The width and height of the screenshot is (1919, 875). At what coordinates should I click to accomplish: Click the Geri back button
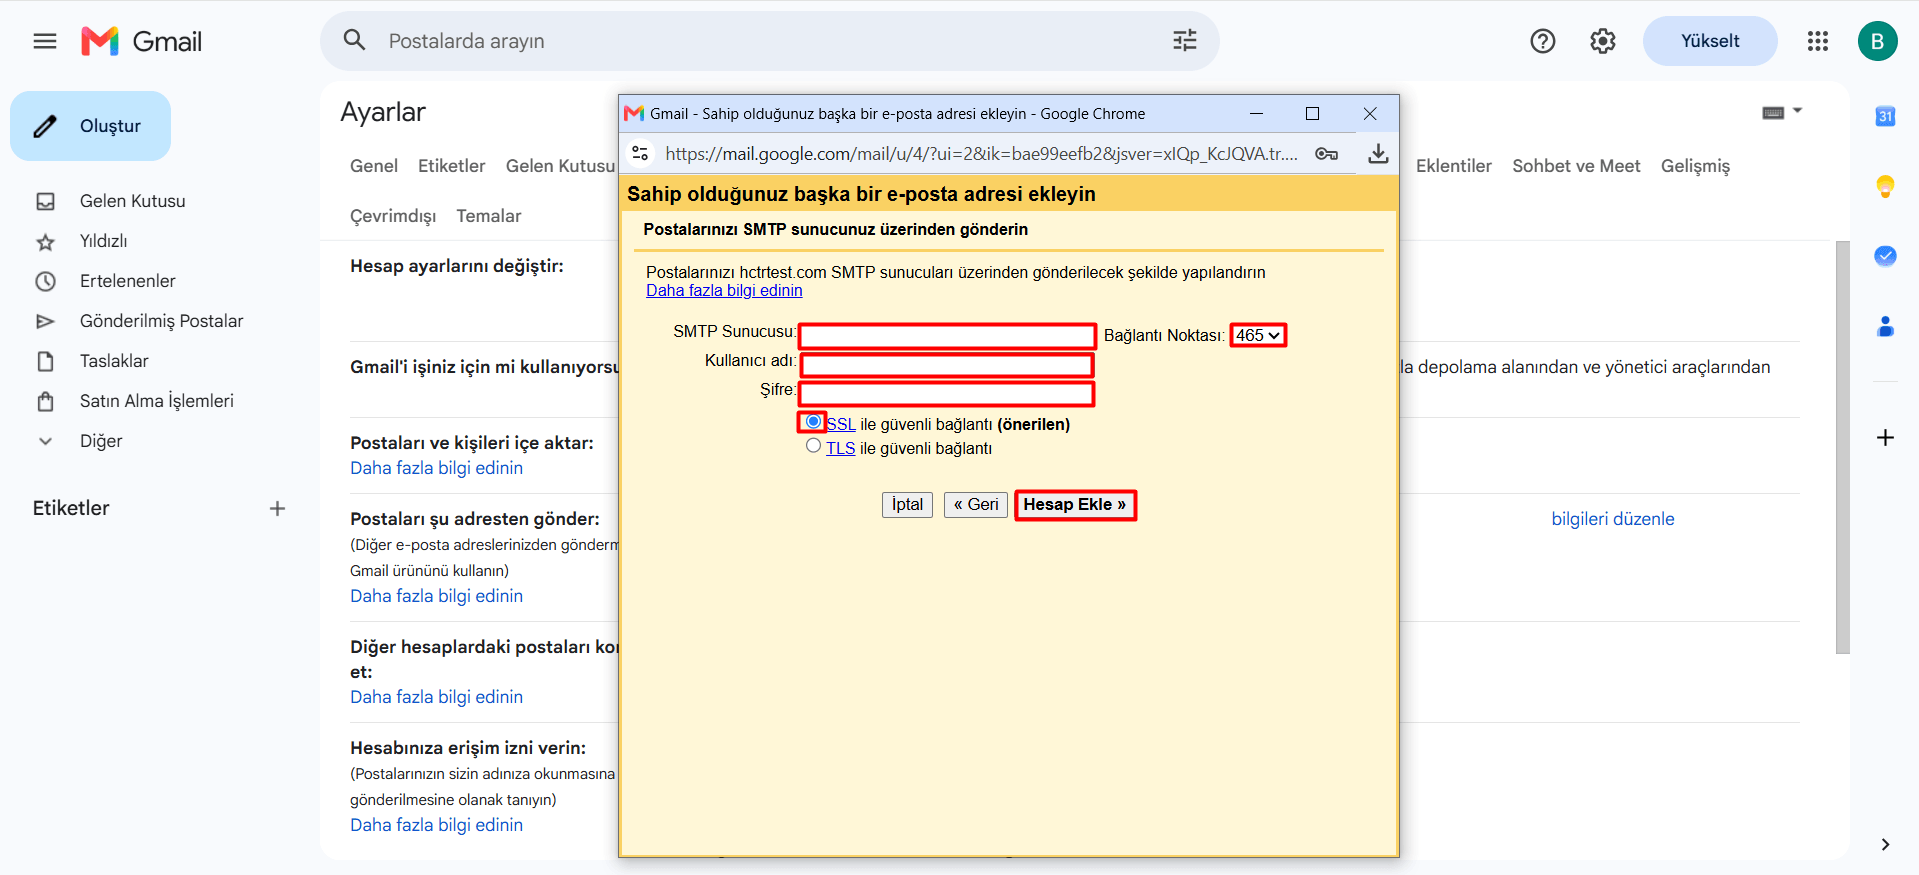pyautogui.click(x=976, y=505)
